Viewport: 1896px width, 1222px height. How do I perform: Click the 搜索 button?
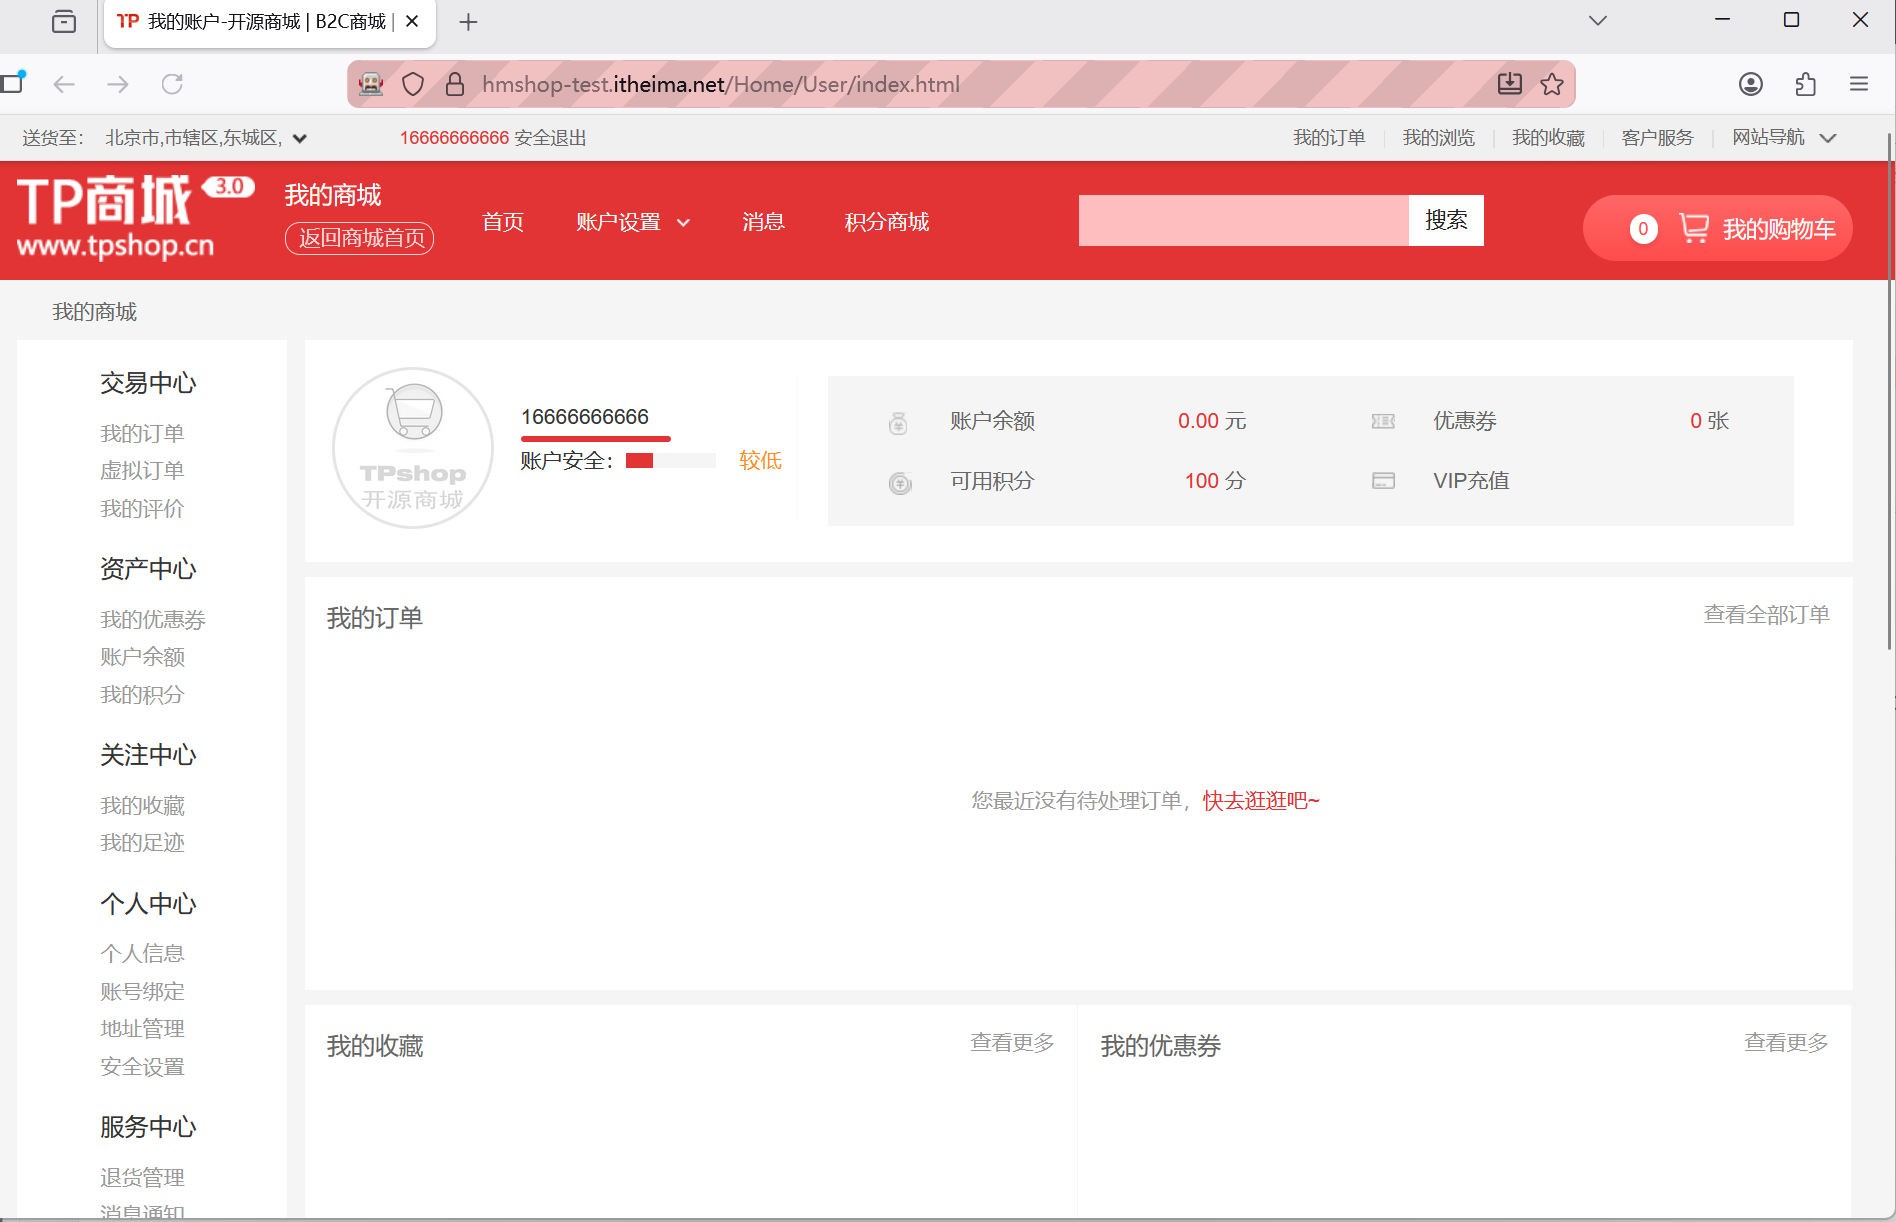coord(1445,220)
